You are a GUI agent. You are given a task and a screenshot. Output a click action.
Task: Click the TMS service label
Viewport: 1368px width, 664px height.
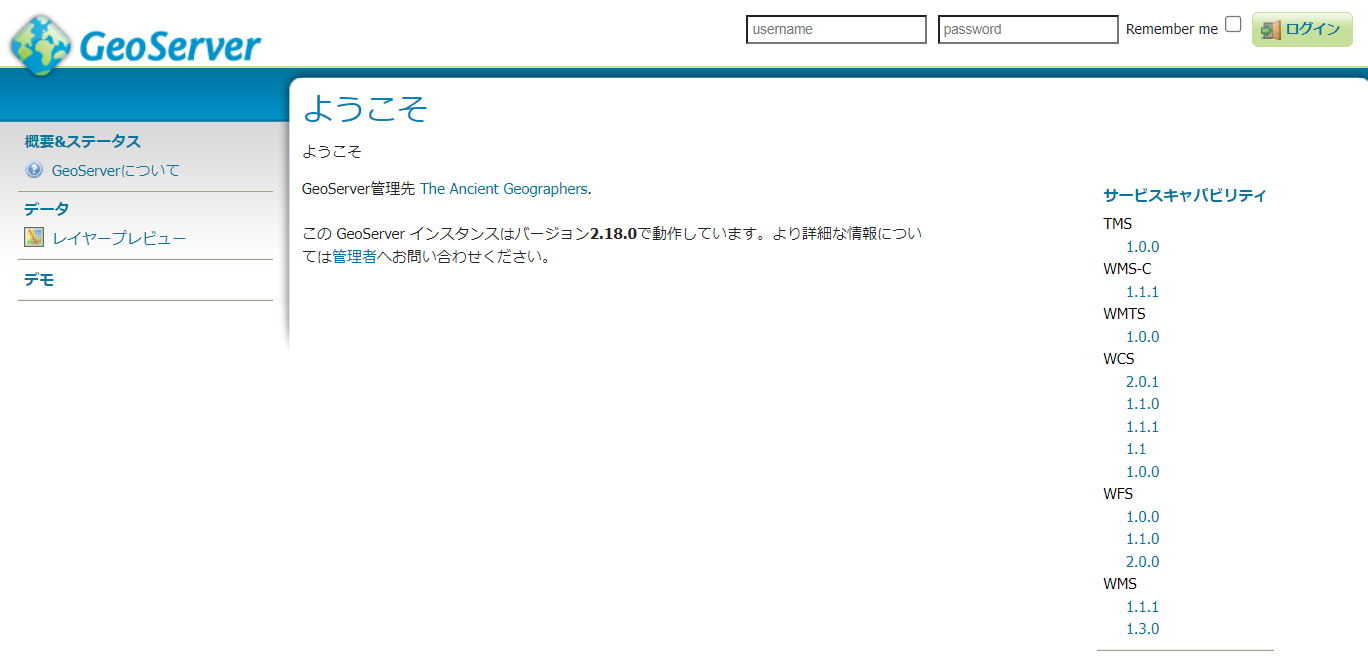click(x=1118, y=224)
